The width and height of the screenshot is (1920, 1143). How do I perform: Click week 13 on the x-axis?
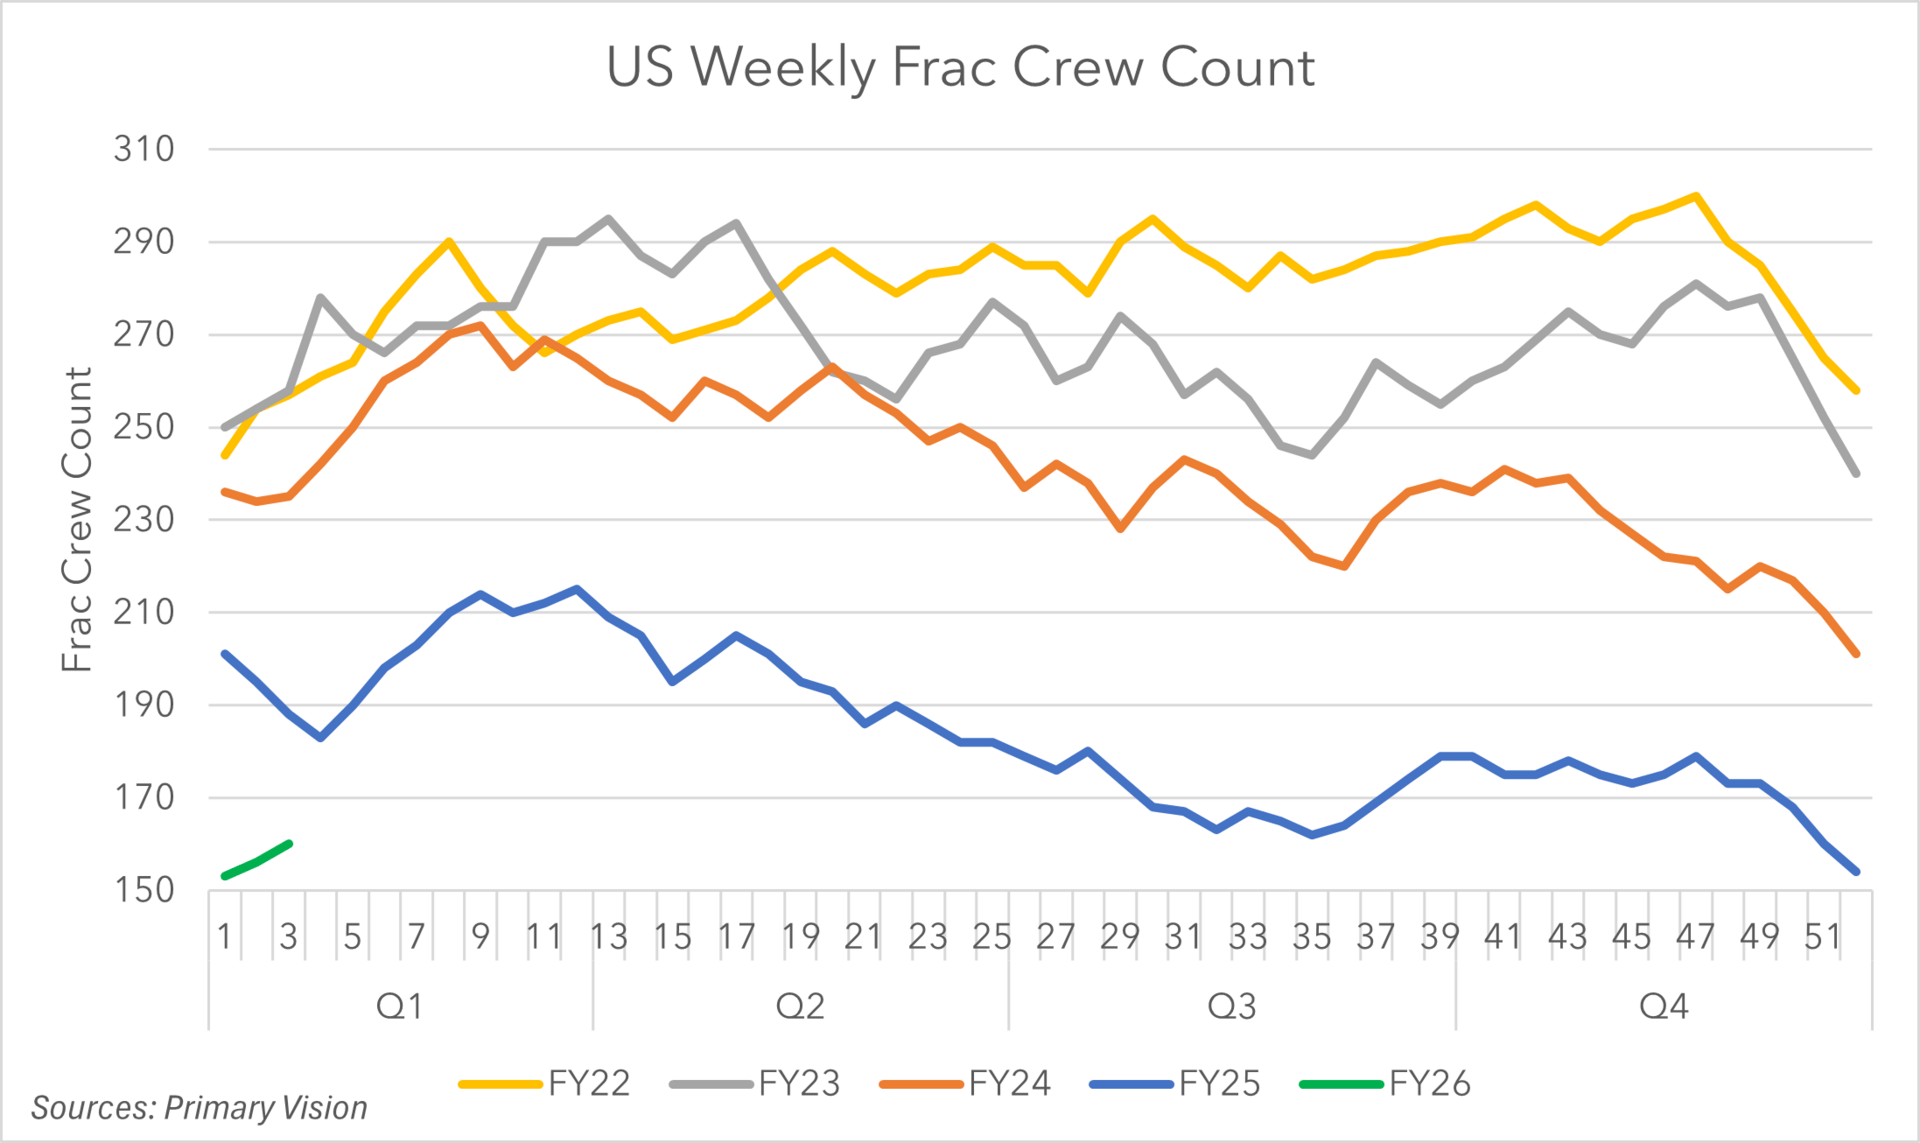coord(609,937)
